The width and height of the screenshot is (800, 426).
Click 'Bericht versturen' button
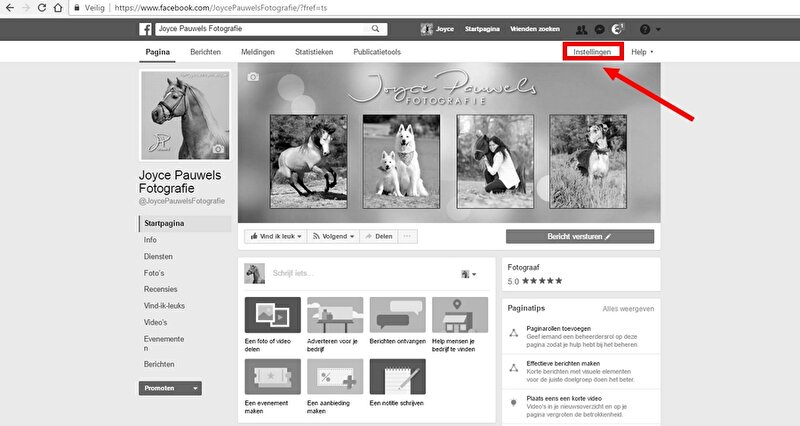tap(580, 237)
